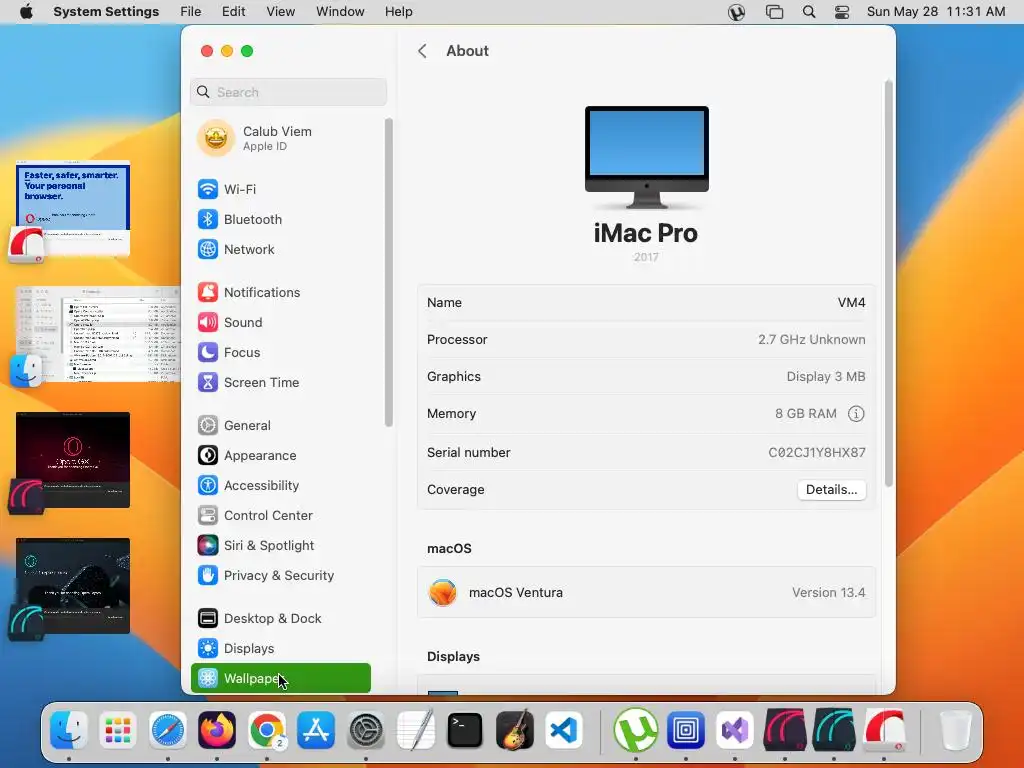
Task: Go back from the About page
Action: click(423, 51)
